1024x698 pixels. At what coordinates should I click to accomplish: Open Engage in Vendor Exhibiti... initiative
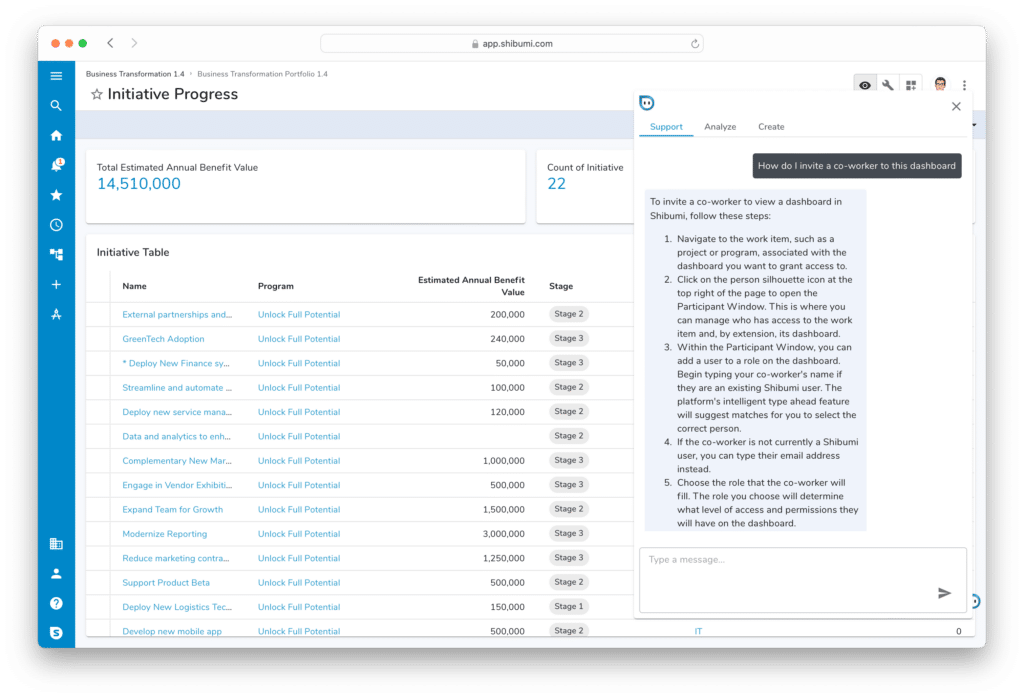tap(177, 484)
